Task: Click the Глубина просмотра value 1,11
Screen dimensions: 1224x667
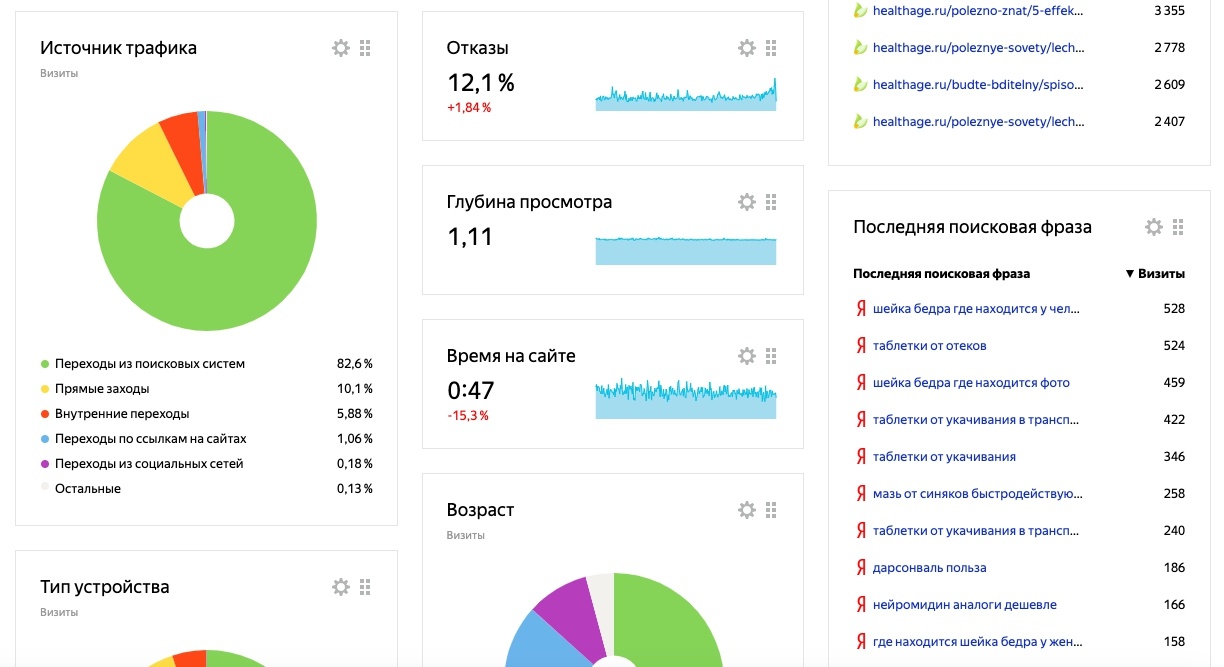Action: [470, 237]
